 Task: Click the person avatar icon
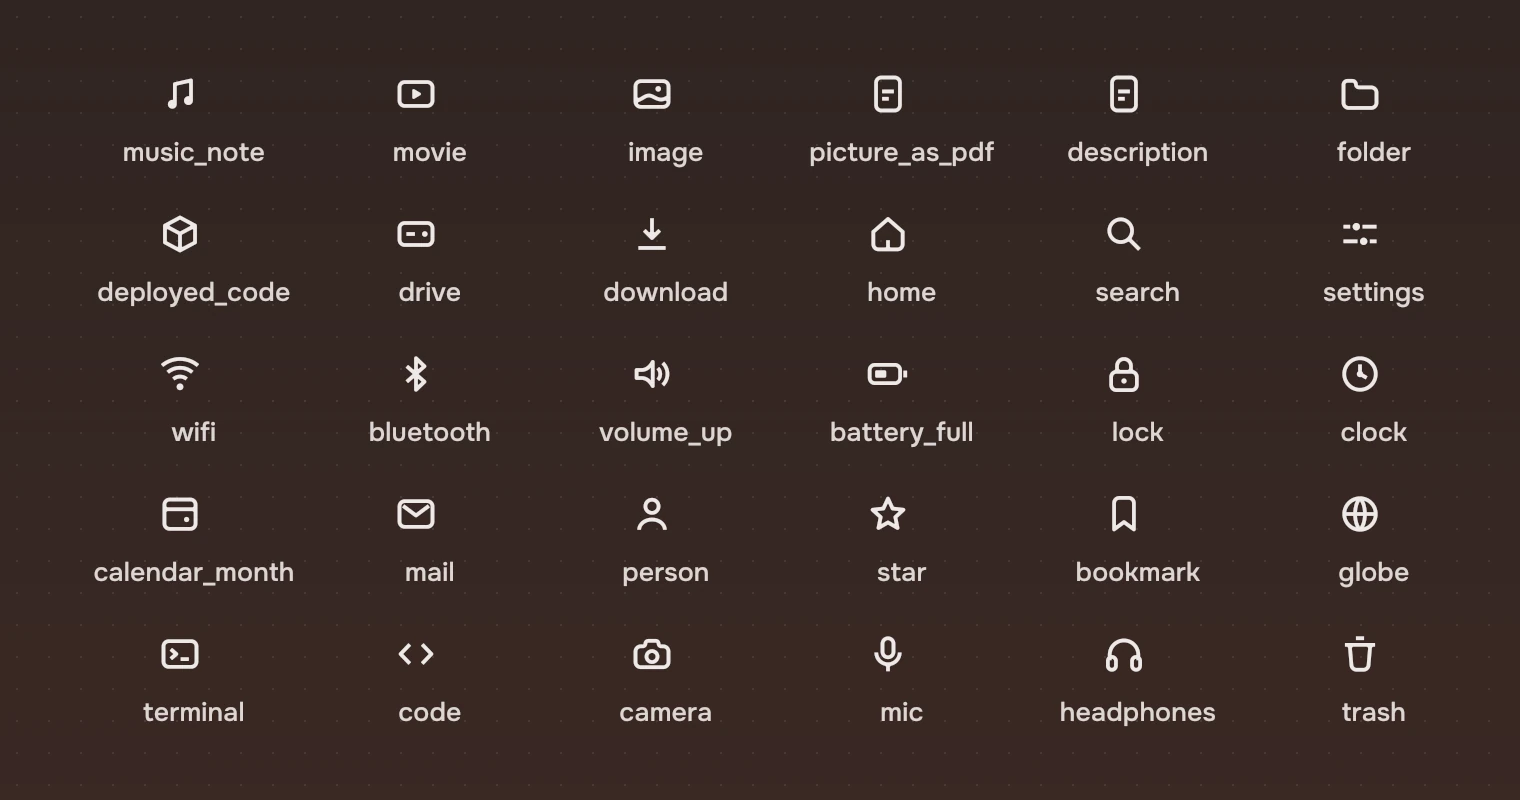(652, 514)
